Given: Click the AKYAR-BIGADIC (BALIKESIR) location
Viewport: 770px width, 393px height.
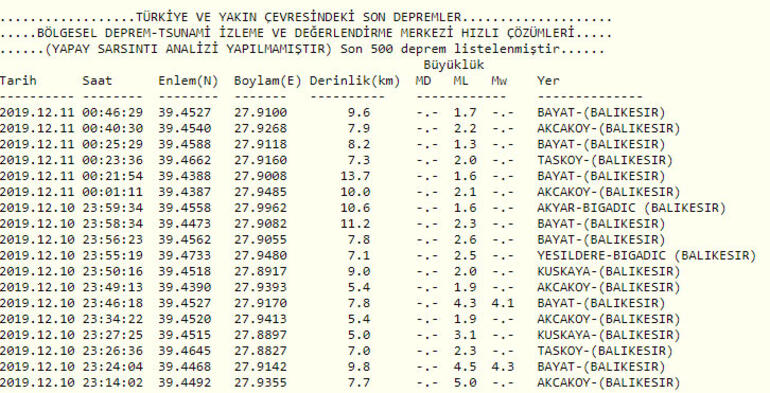Looking at the screenshot, I should click(632, 208).
